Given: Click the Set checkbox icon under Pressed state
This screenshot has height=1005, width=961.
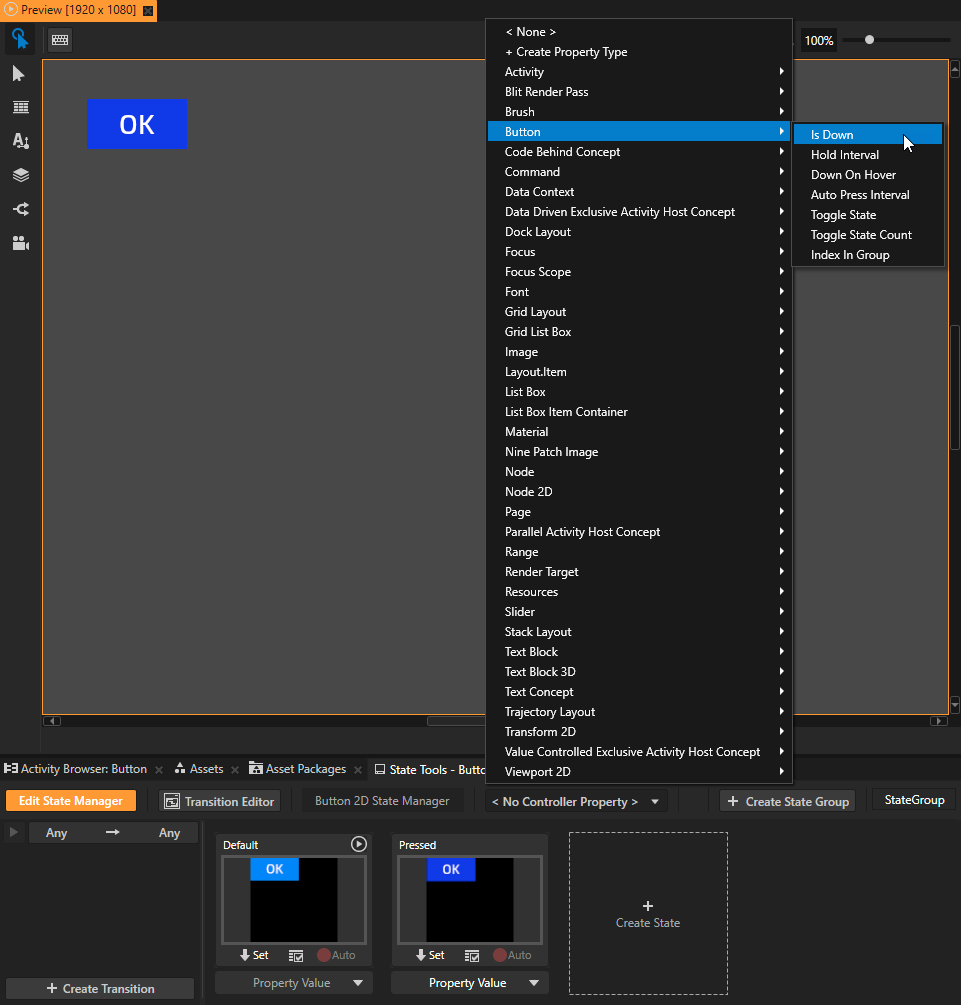Looking at the screenshot, I should [472, 956].
